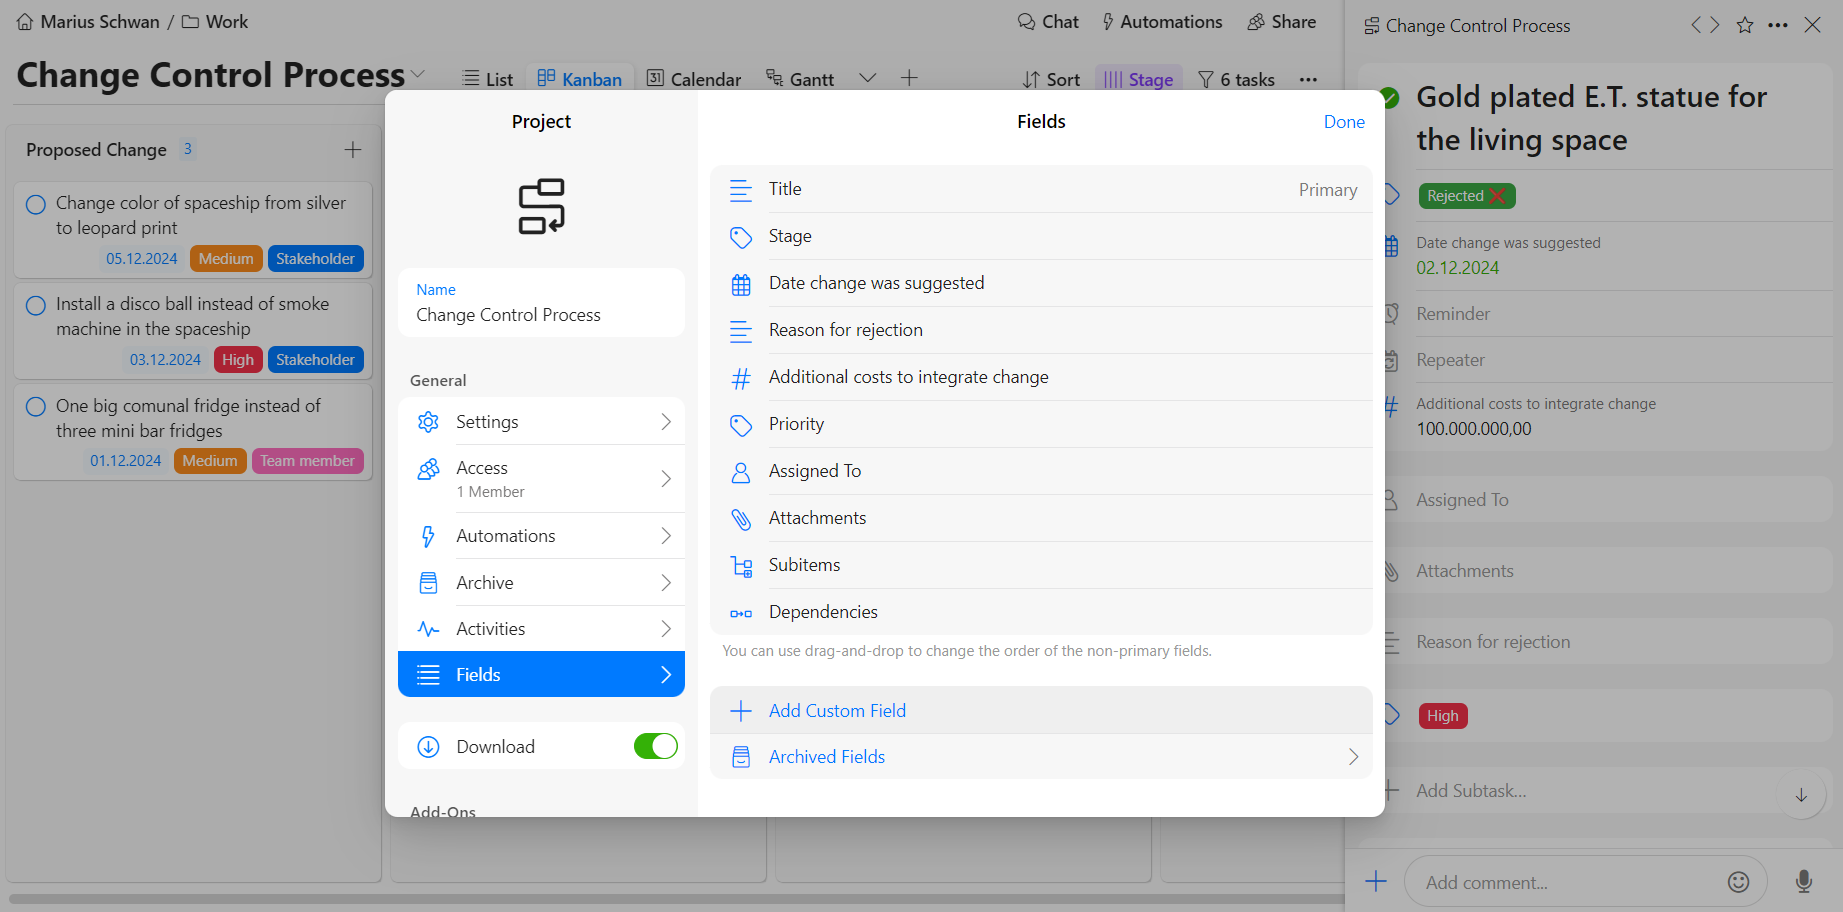Expand the dropdown arrow next to Gantt

click(867, 78)
